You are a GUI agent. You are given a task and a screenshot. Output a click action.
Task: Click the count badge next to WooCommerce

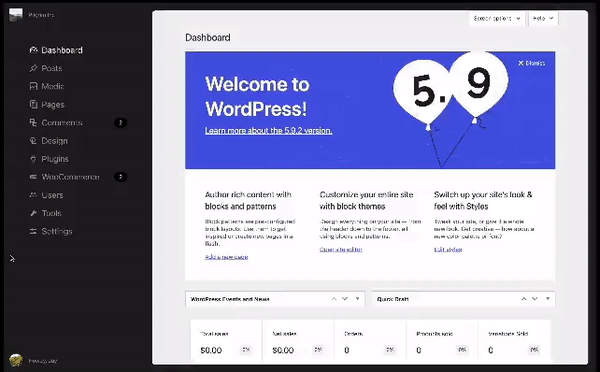121,177
